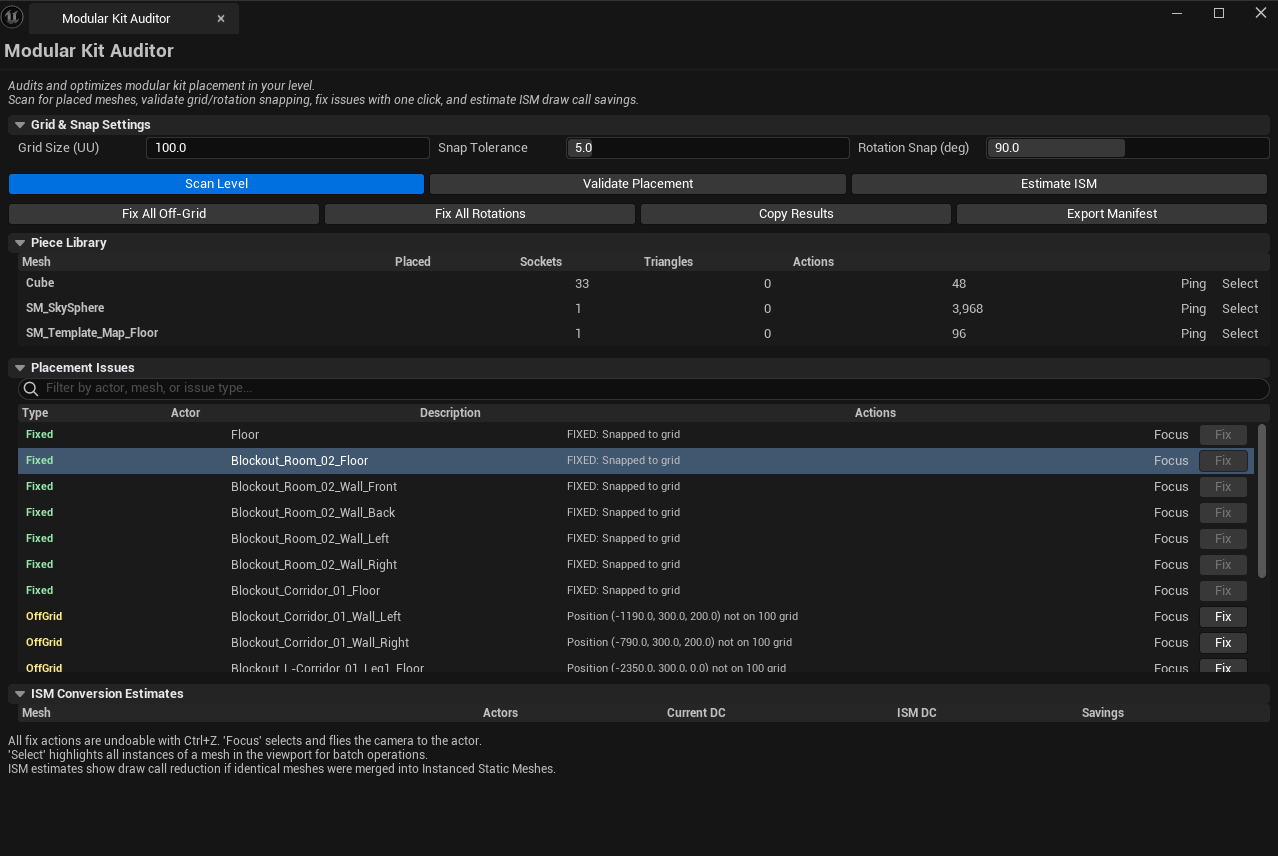This screenshot has width=1278, height=856.
Task: Focus on Blockout_Room_02_Wall_Right actor
Action: pyautogui.click(x=1171, y=565)
